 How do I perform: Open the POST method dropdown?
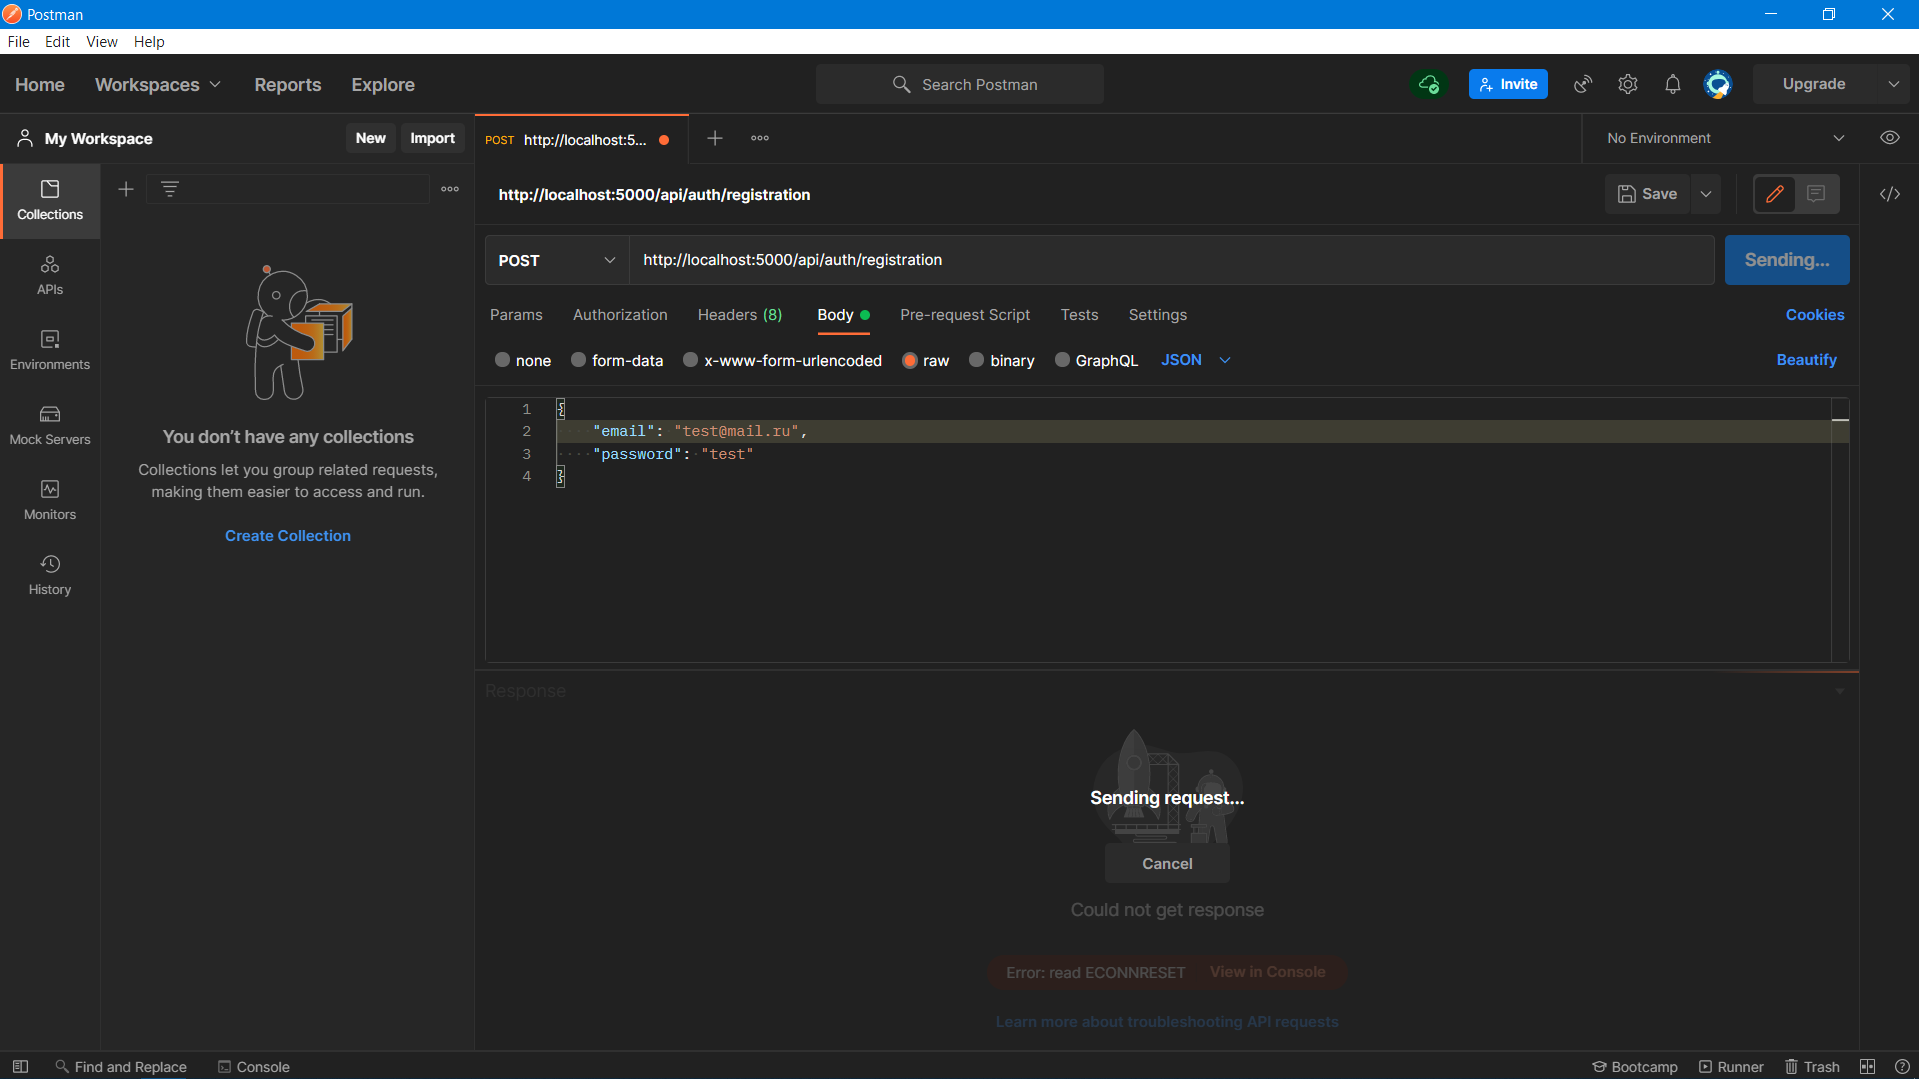tap(557, 260)
